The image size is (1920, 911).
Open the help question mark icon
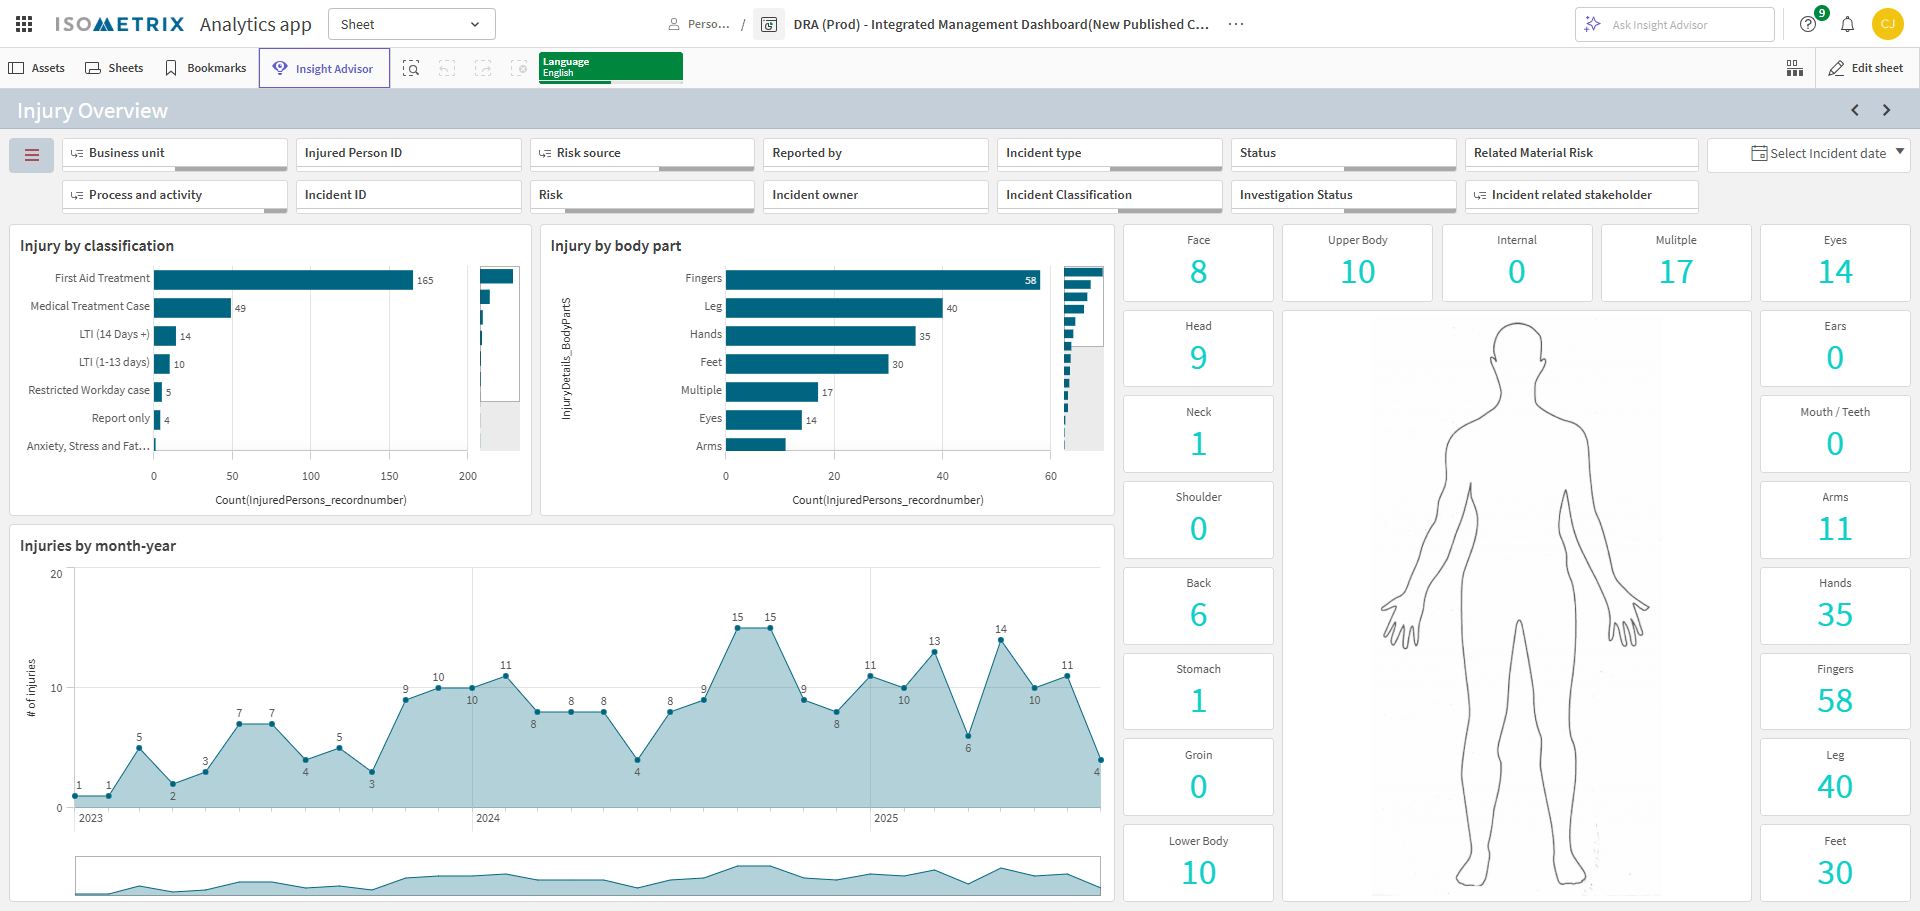click(x=1808, y=24)
